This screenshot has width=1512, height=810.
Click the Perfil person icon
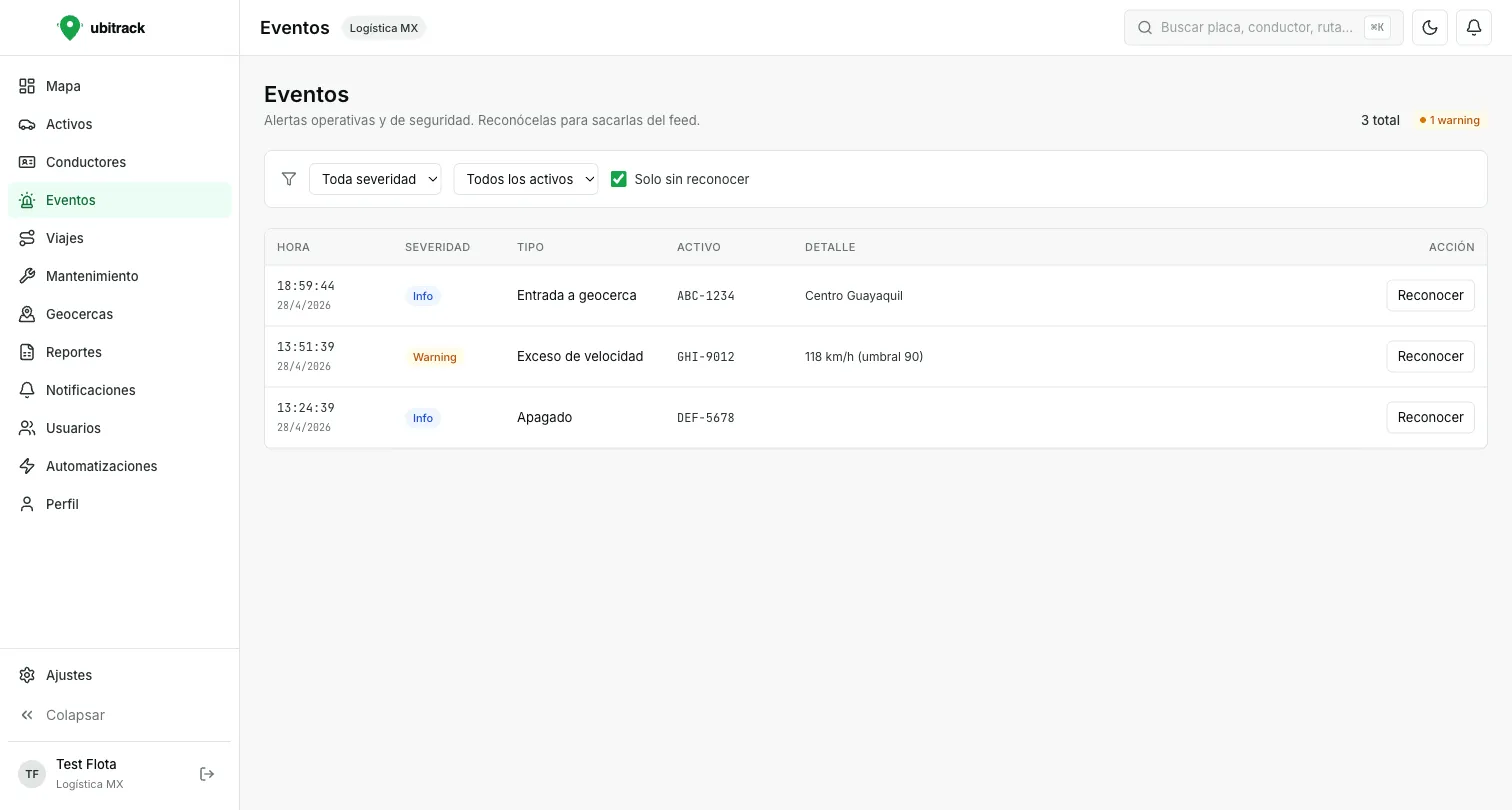(x=27, y=504)
